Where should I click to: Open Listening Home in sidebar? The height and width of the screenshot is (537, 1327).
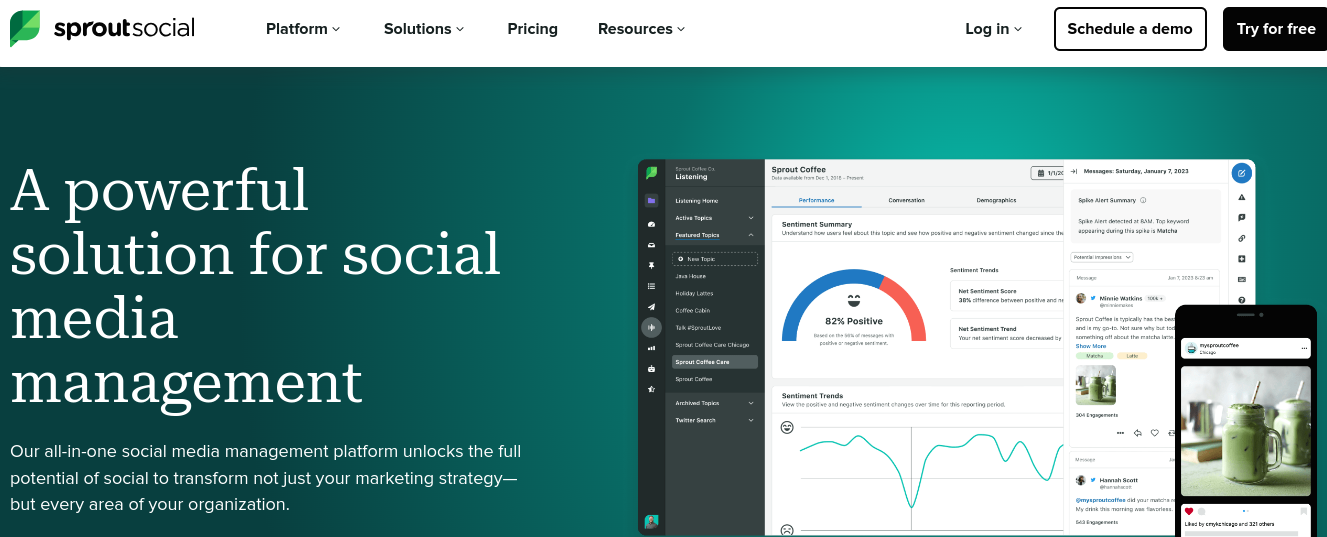point(697,201)
